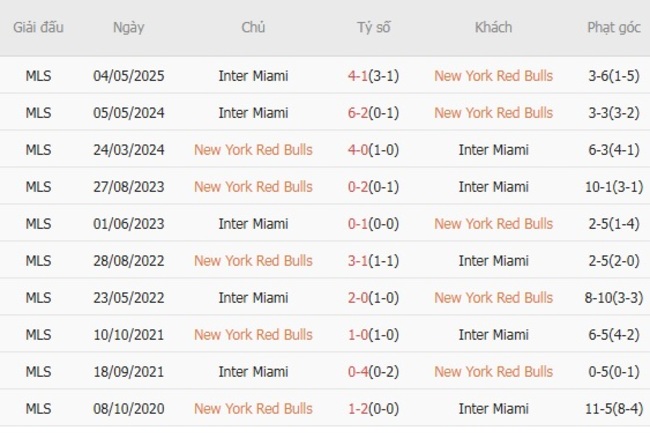
Task: Open the 3-1 score of the 28/08/2022 match
Action: pos(358,261)
